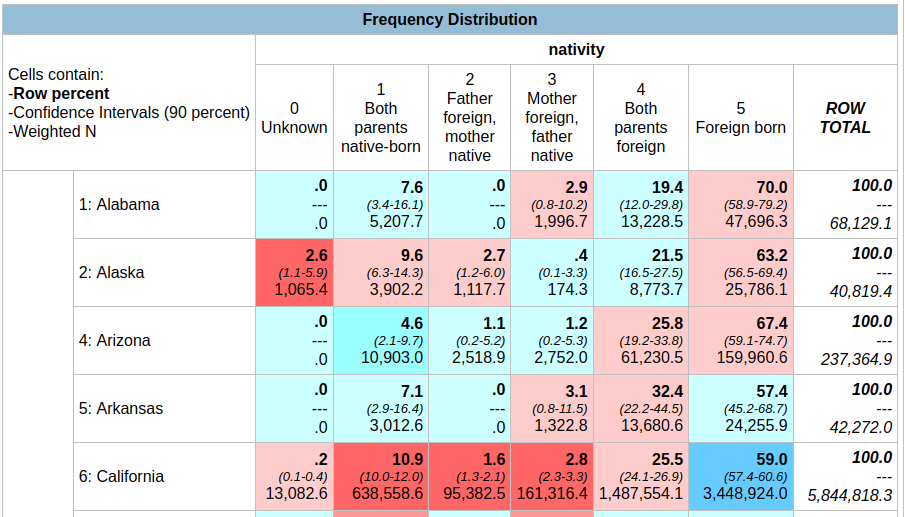Click the Arizona row label
Viewport: 905px width, 517px height.
point(114,341)
